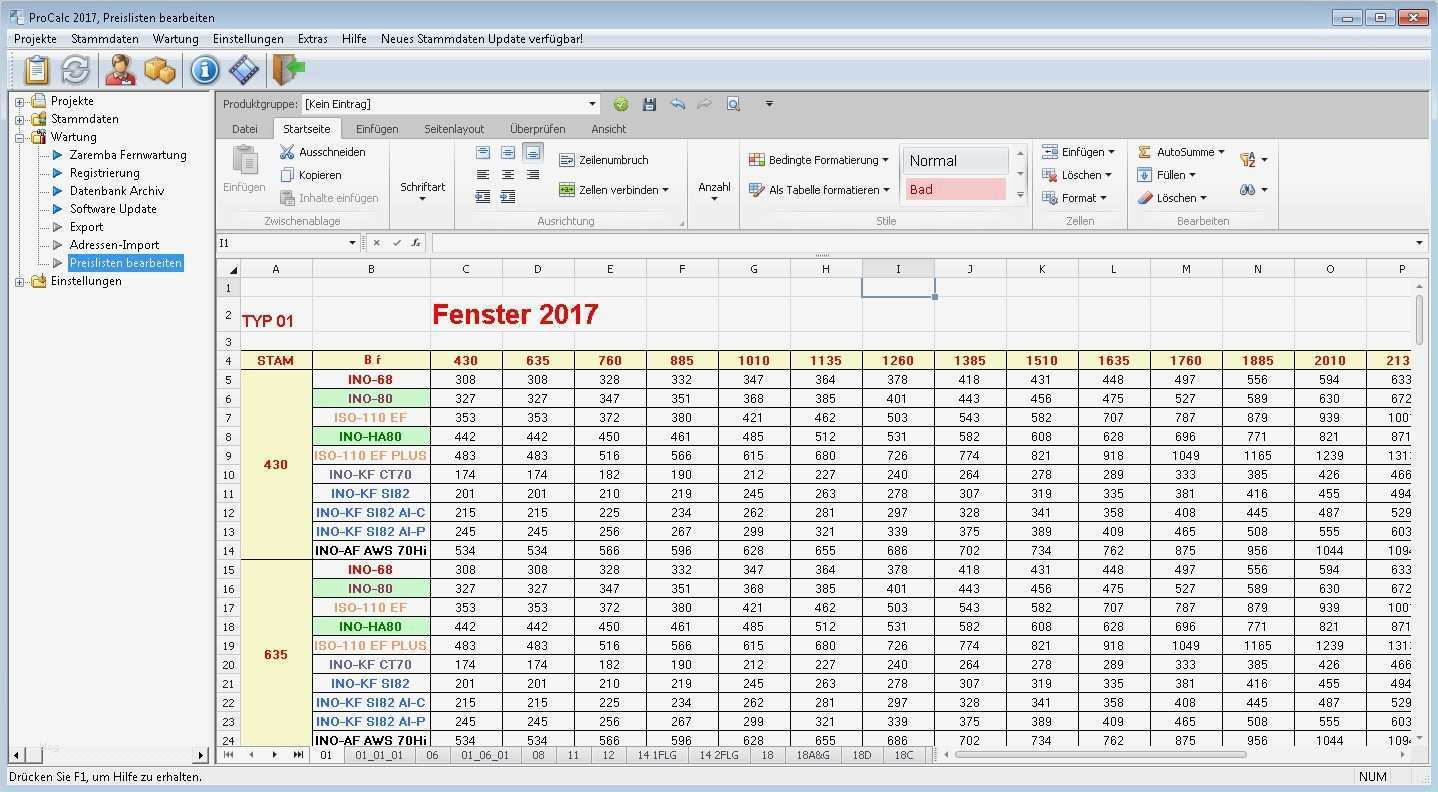Switch to the Einfügen ribbon tab
The width and height of the screenshot is (1438, 792).
pyautogui.click(x=375, y=128)
